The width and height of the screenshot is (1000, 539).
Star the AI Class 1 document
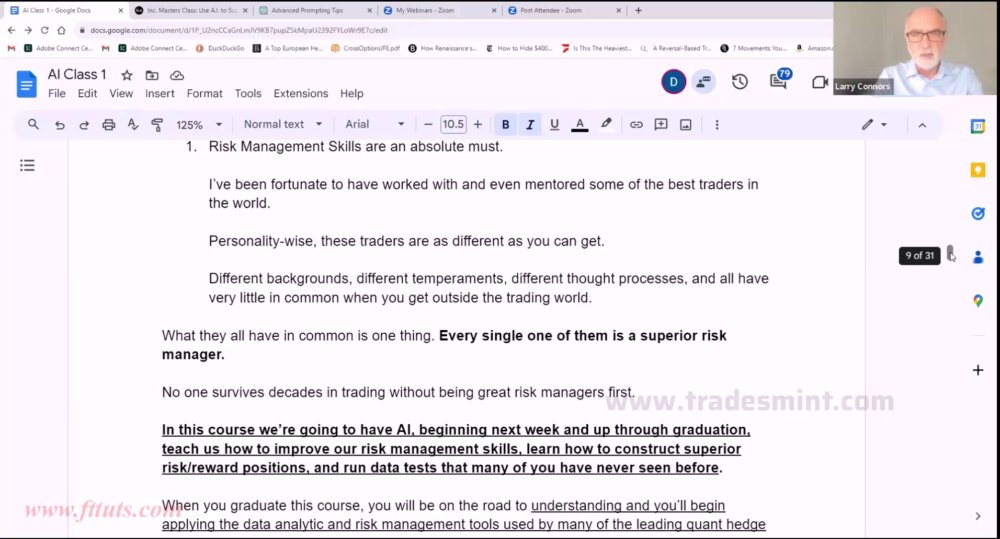pos(127,75)
